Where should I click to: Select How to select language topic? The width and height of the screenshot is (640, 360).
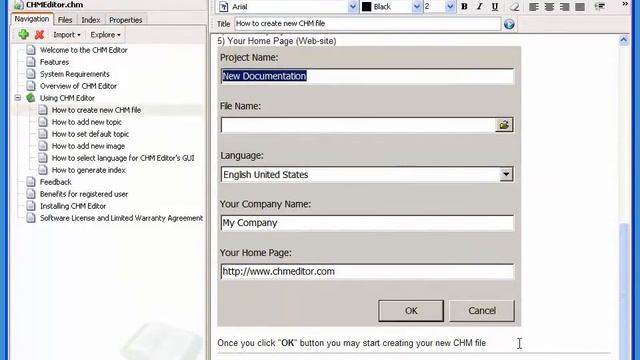(x=123, y=158)
